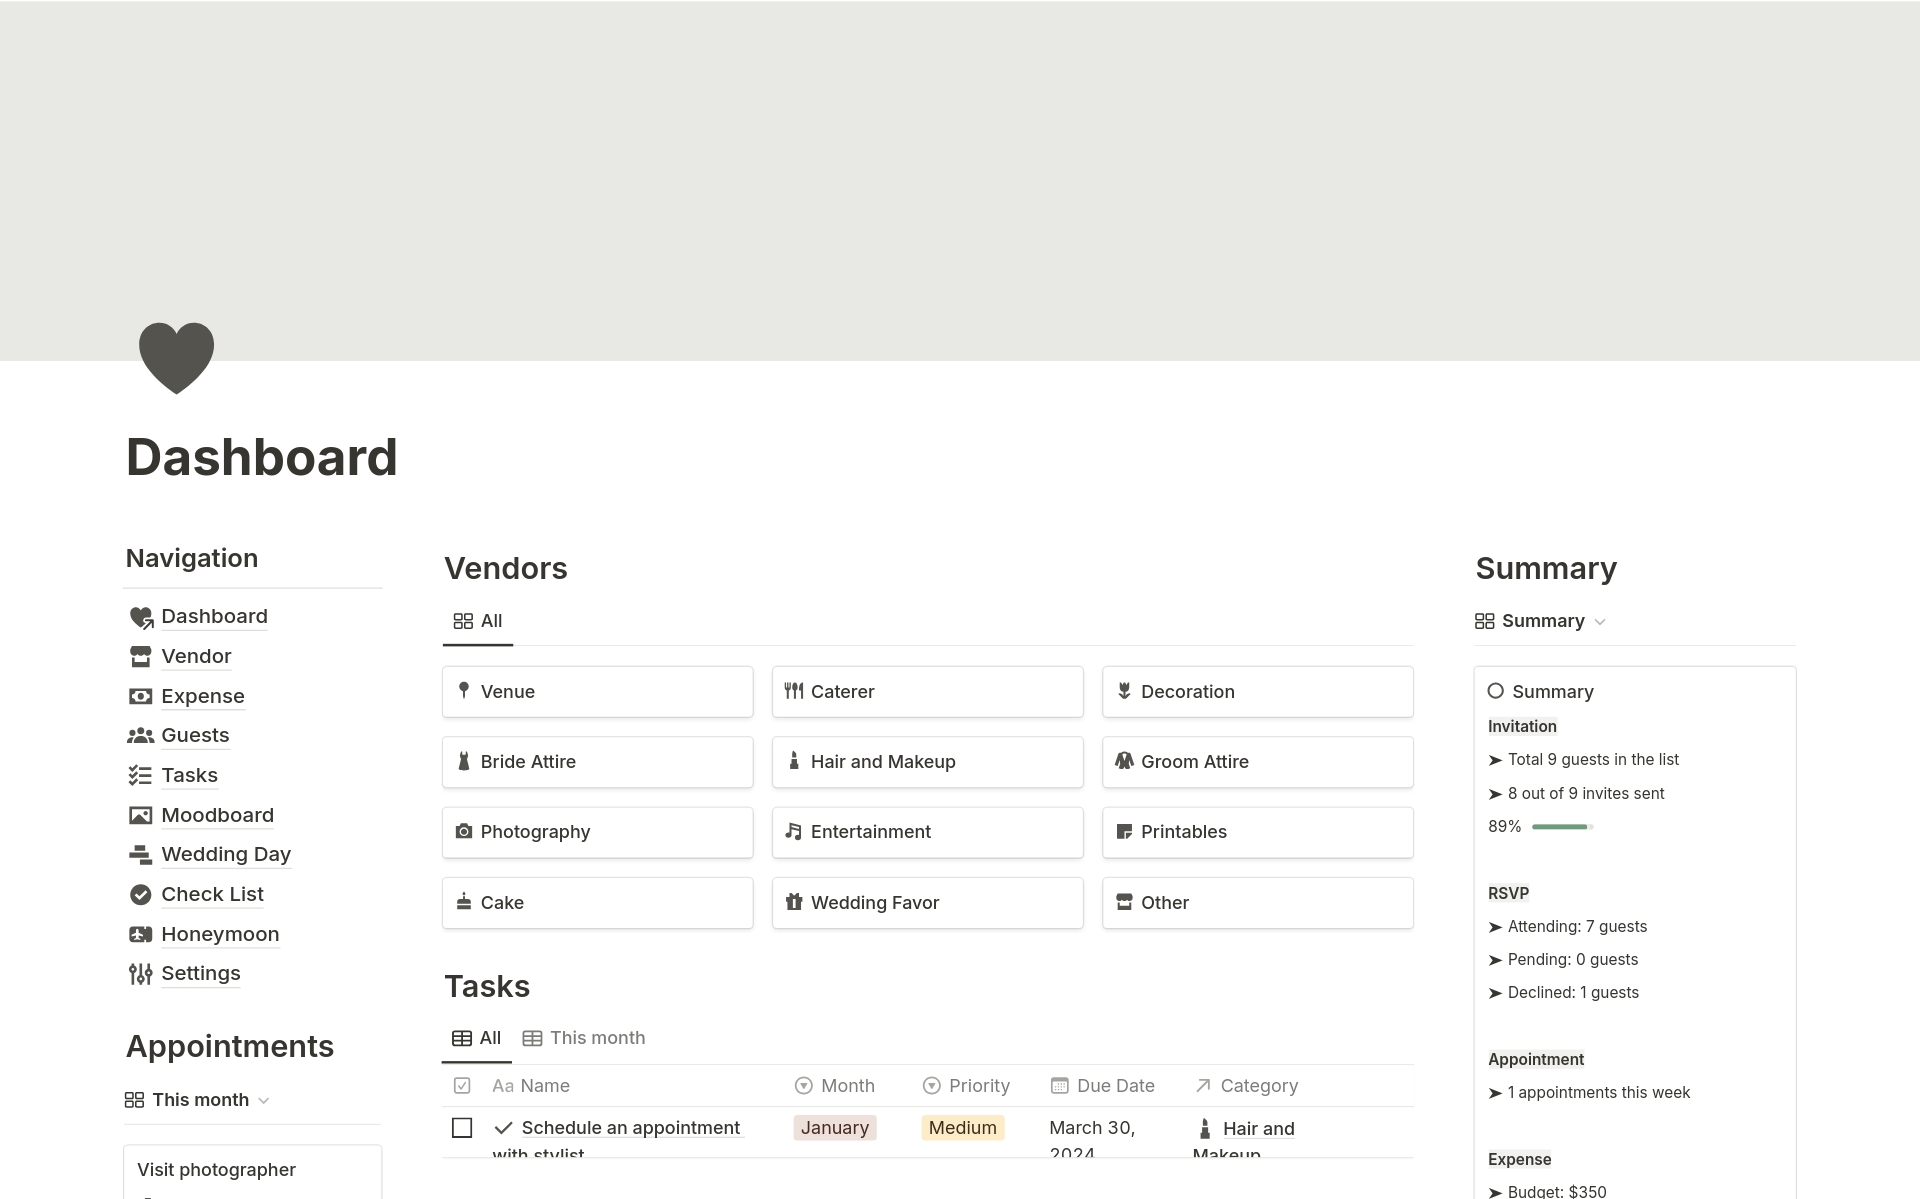
Task: Click the music note icon on Entertainment card
Action: pyautogui.click(x=794, y=831)
